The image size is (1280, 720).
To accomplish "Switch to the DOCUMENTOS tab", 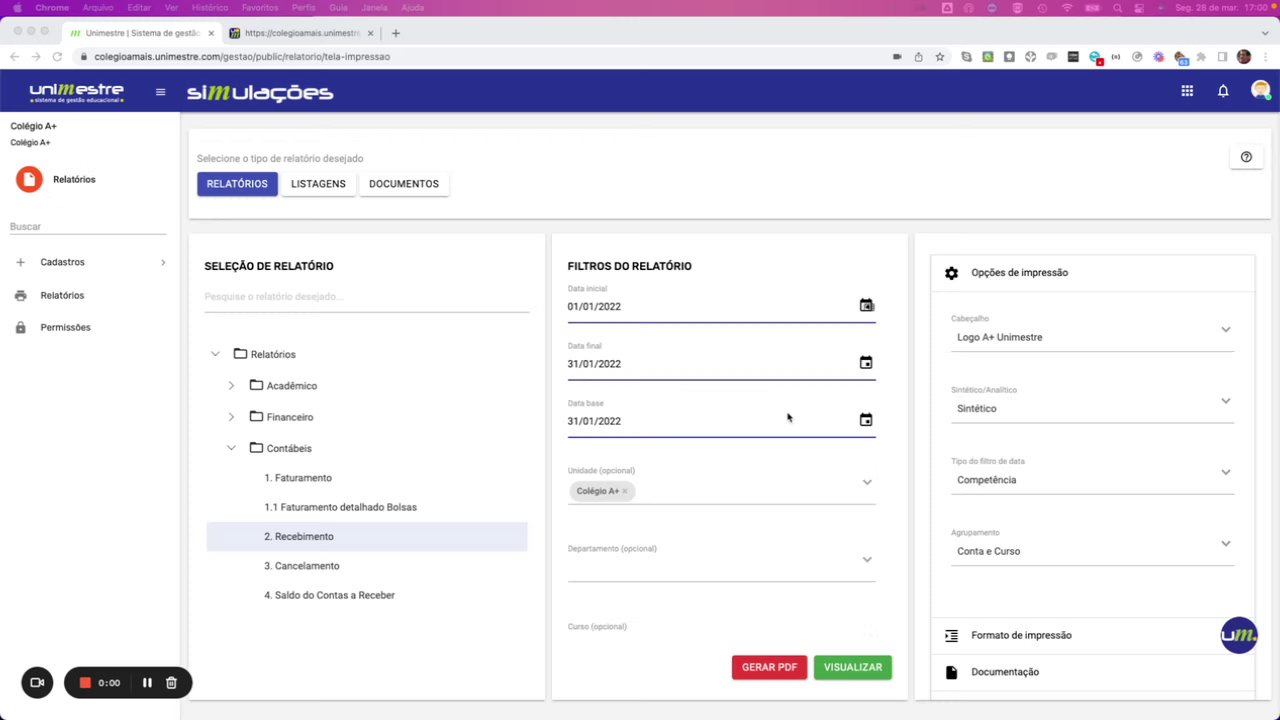I will 404,184.
